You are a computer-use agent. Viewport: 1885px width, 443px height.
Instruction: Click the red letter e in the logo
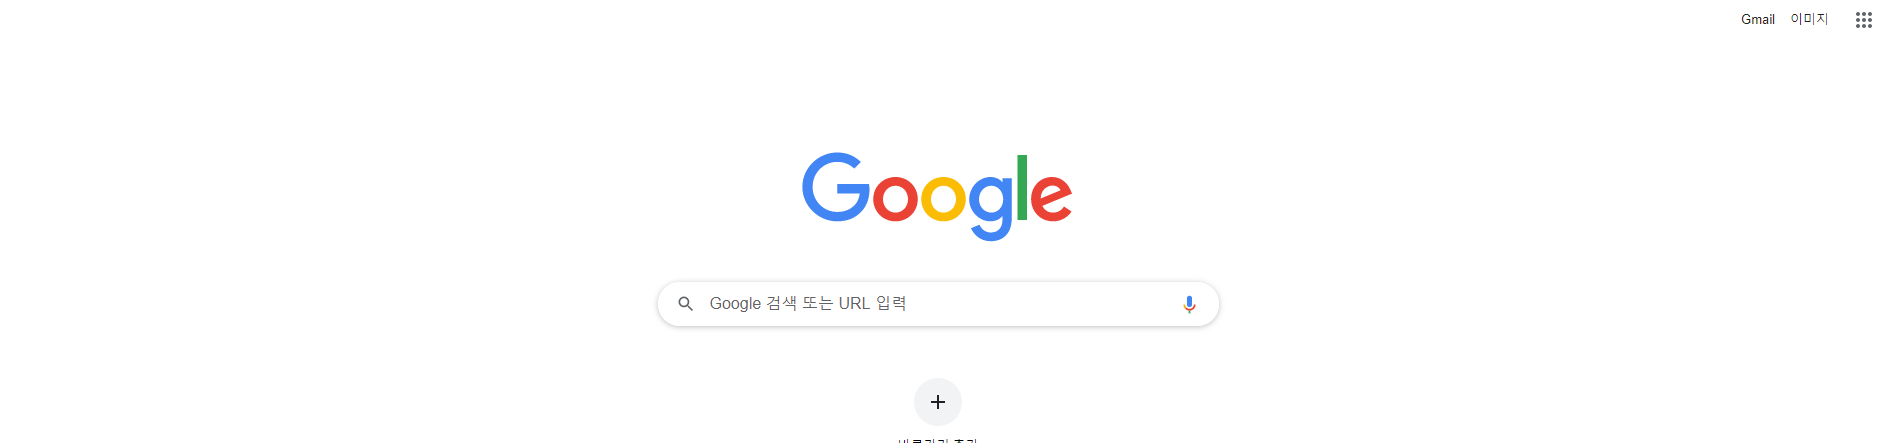point(1051,197)
